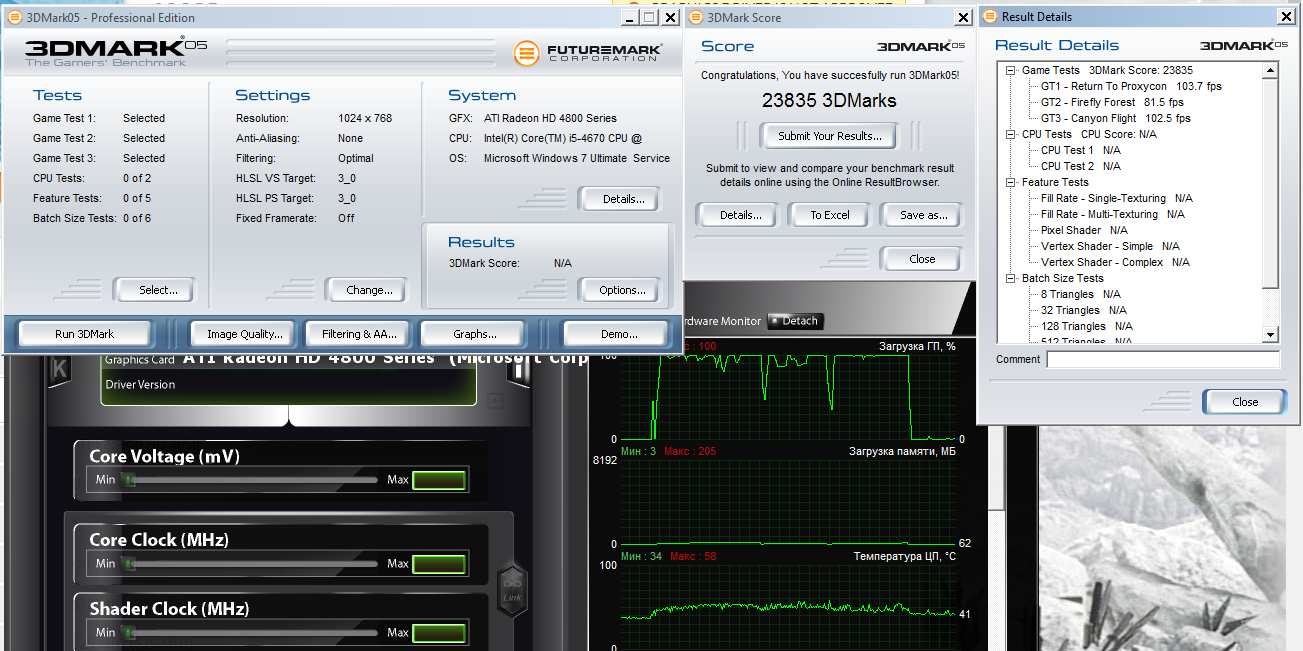Select 8 Triangles row

(1081, 294)
